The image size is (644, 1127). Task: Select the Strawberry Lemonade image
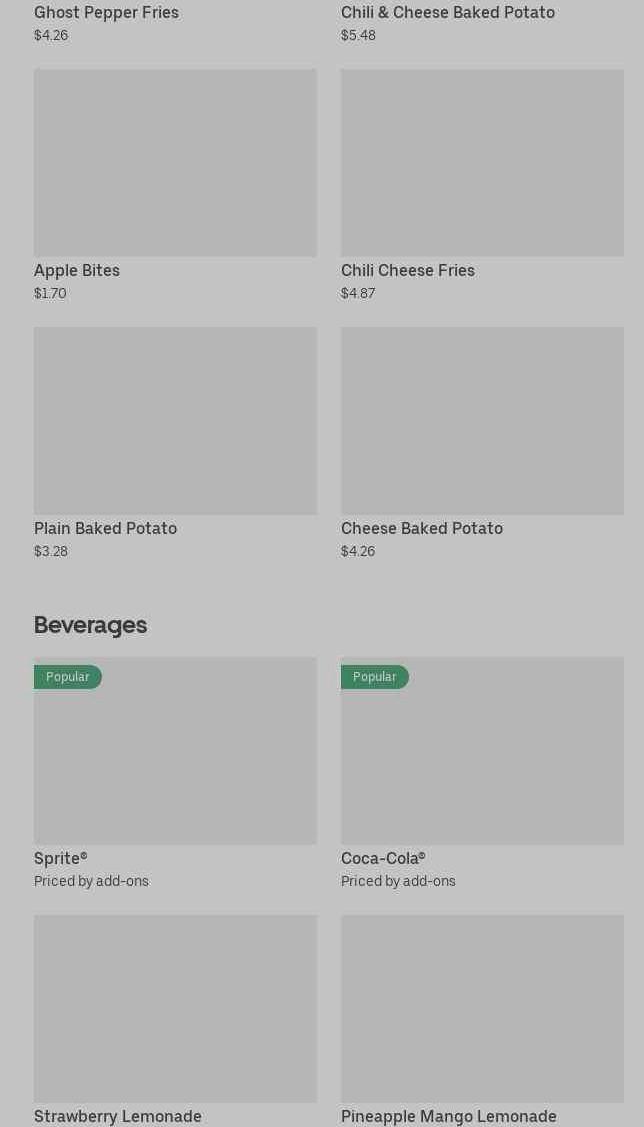click(x=175, y=1008)
